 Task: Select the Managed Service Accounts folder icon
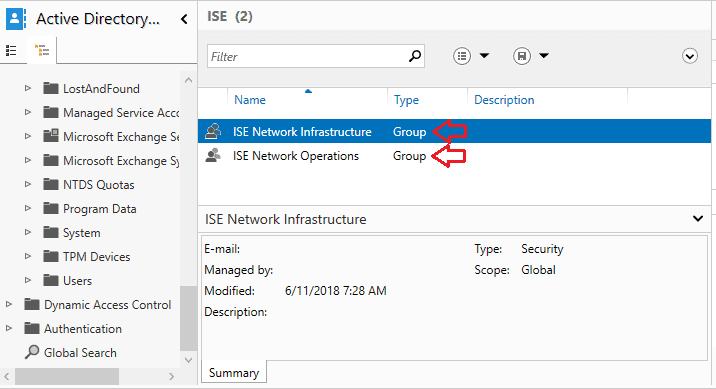(51, 112)
